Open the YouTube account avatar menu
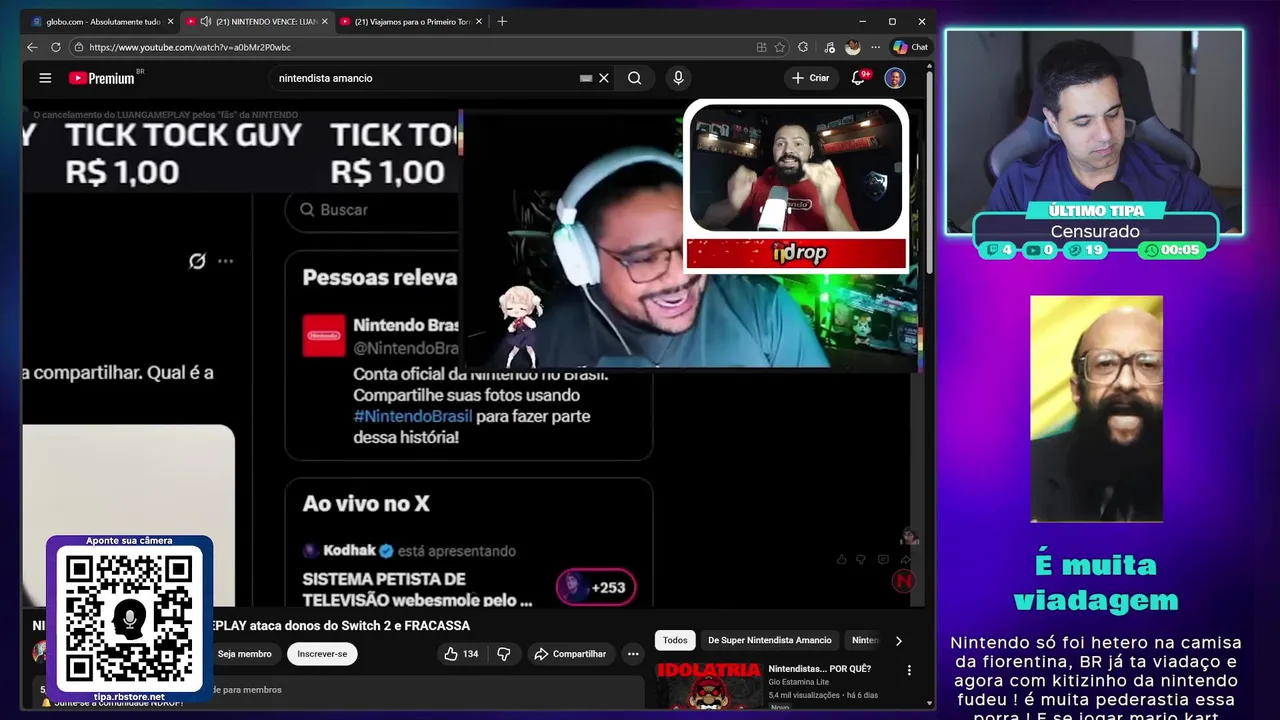This screenshot has height=720, width=1280. (895, 78)
